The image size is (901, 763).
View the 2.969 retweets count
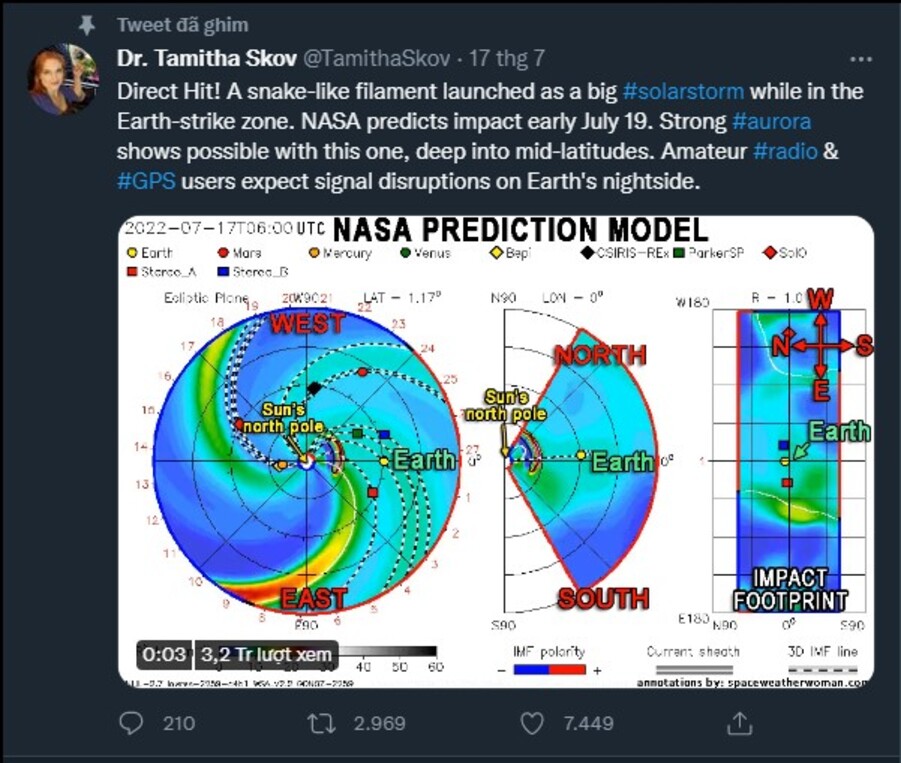tap(379, 723)
